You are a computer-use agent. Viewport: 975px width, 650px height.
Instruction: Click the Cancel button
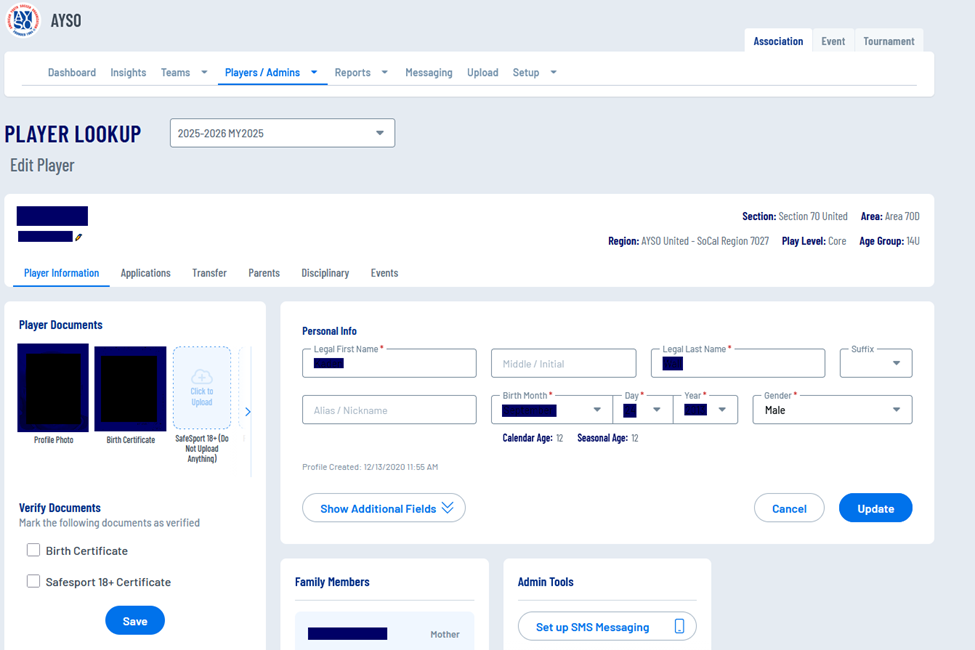[x=789, y=508]
